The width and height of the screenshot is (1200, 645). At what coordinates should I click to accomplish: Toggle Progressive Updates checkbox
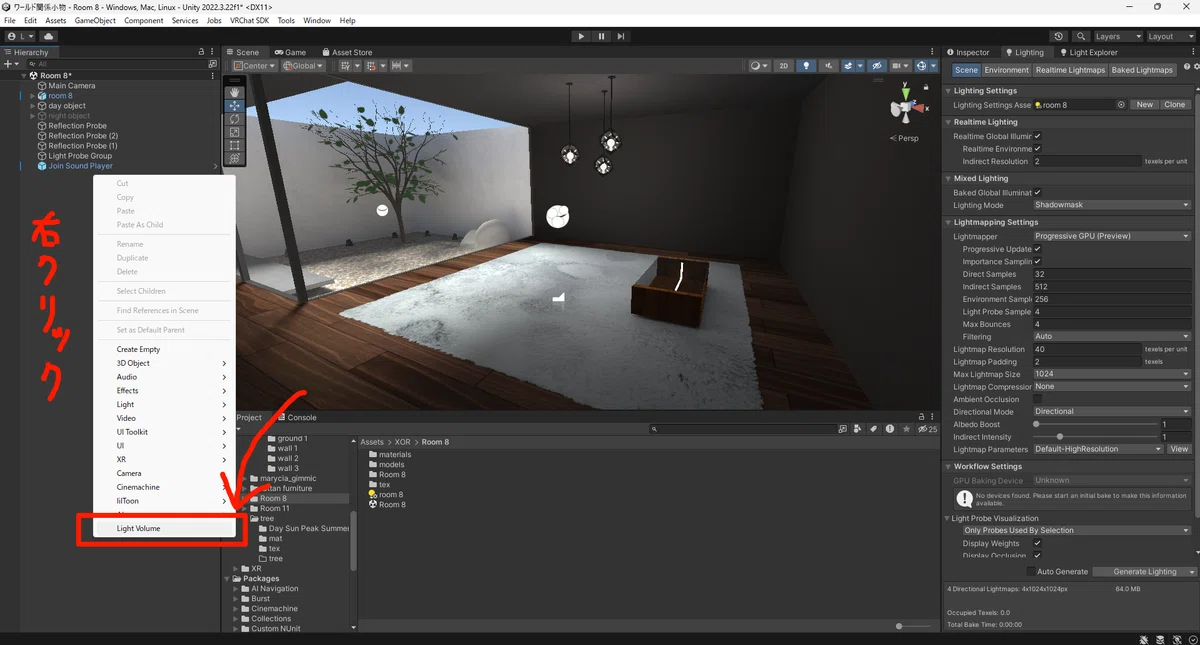click(1038, 249)
